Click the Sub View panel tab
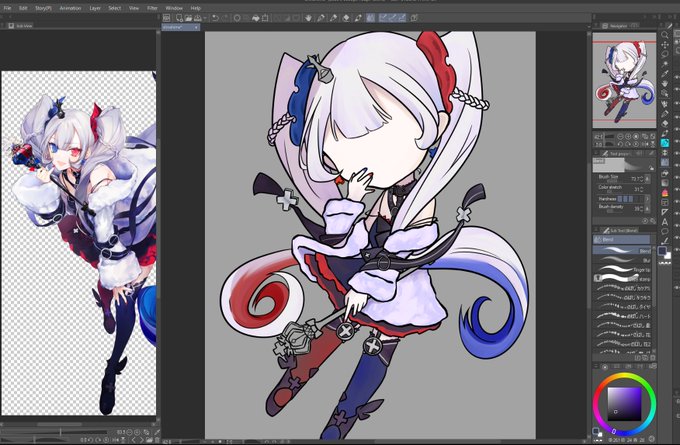The width and height of the screenshot is (680, 445). pos(20,26)
